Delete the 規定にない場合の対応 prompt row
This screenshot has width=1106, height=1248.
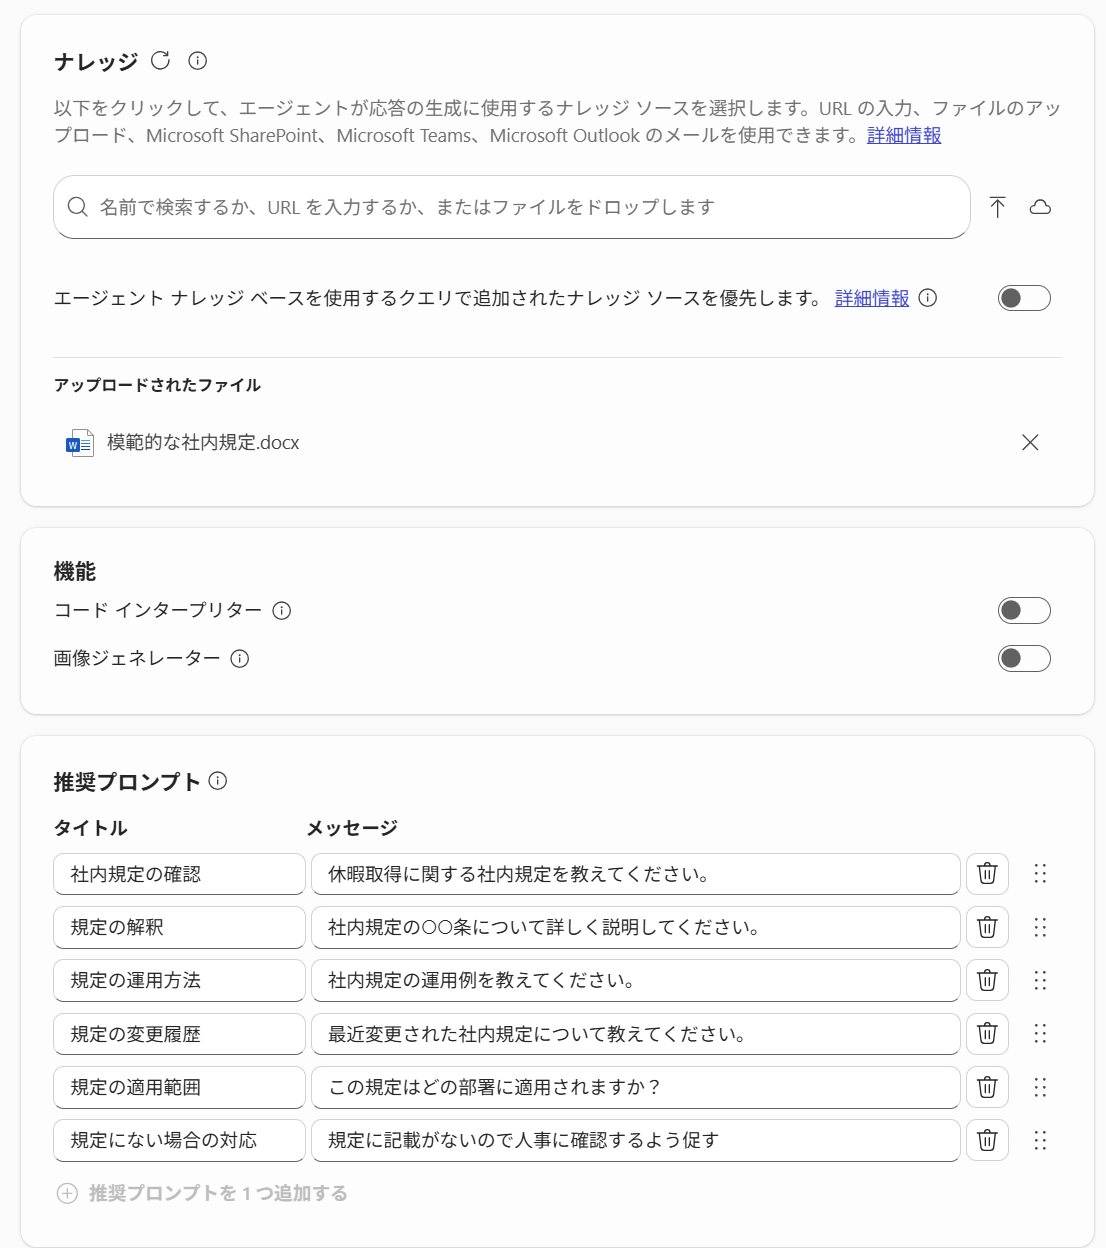[987, 1140]
